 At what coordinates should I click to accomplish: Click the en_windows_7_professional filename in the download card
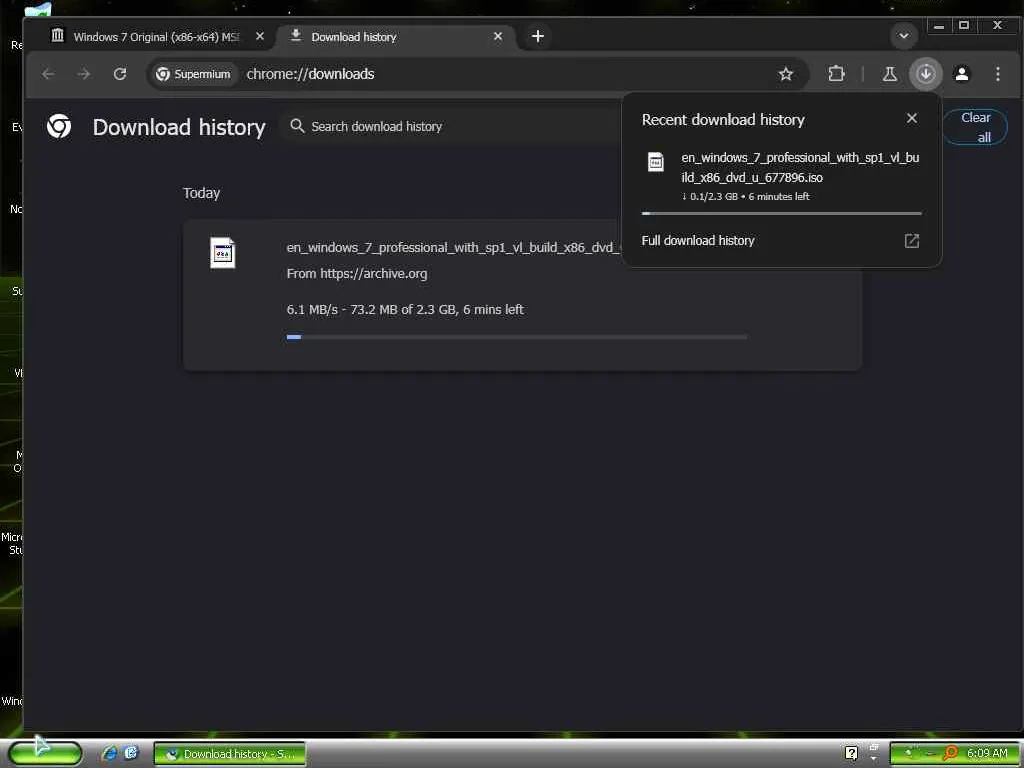[x=454, y=248]
